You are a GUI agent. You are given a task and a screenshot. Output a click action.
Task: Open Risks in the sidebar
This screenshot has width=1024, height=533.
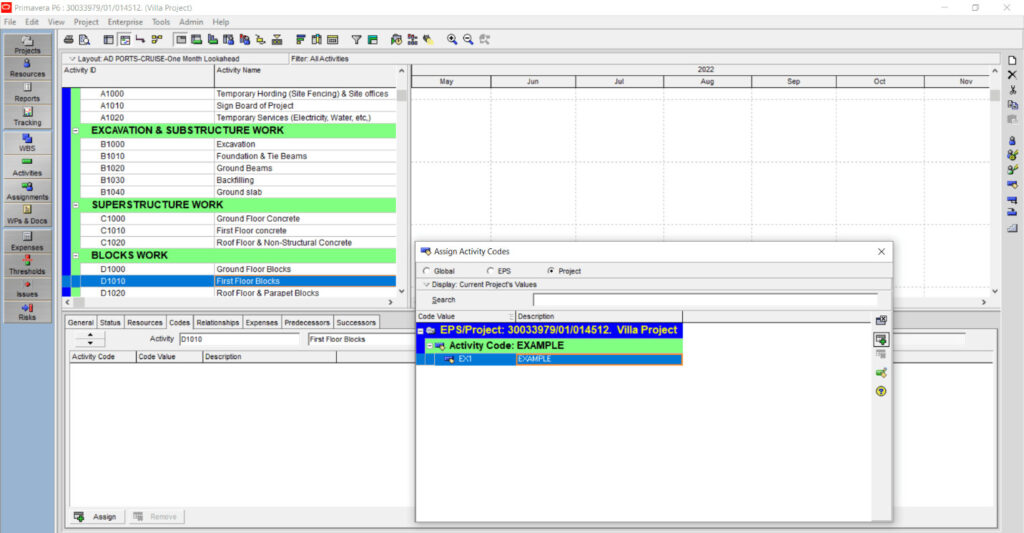pyautogui.click(x=27, y=312)
